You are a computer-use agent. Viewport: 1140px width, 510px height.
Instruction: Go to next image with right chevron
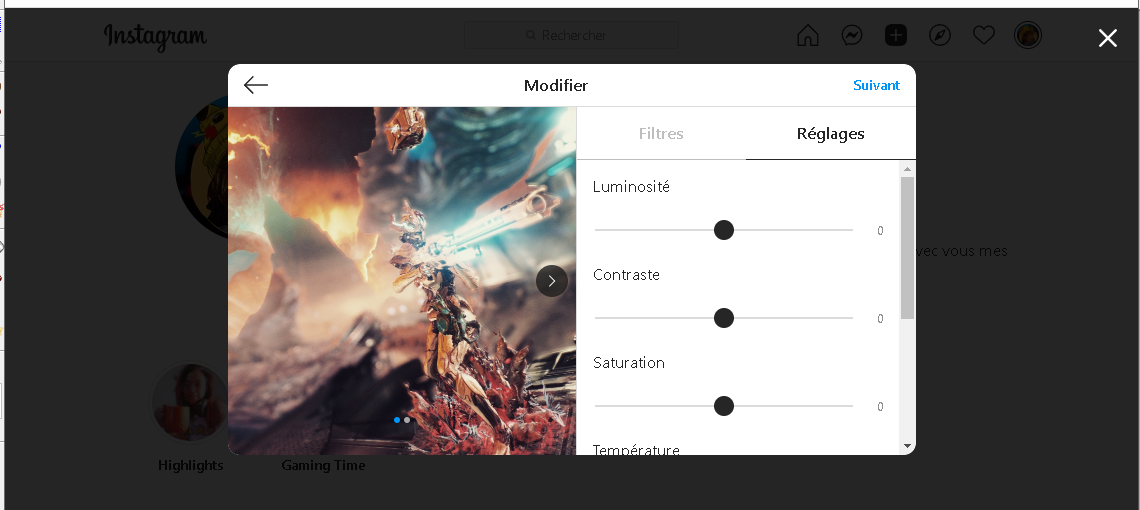pos(552,281)
